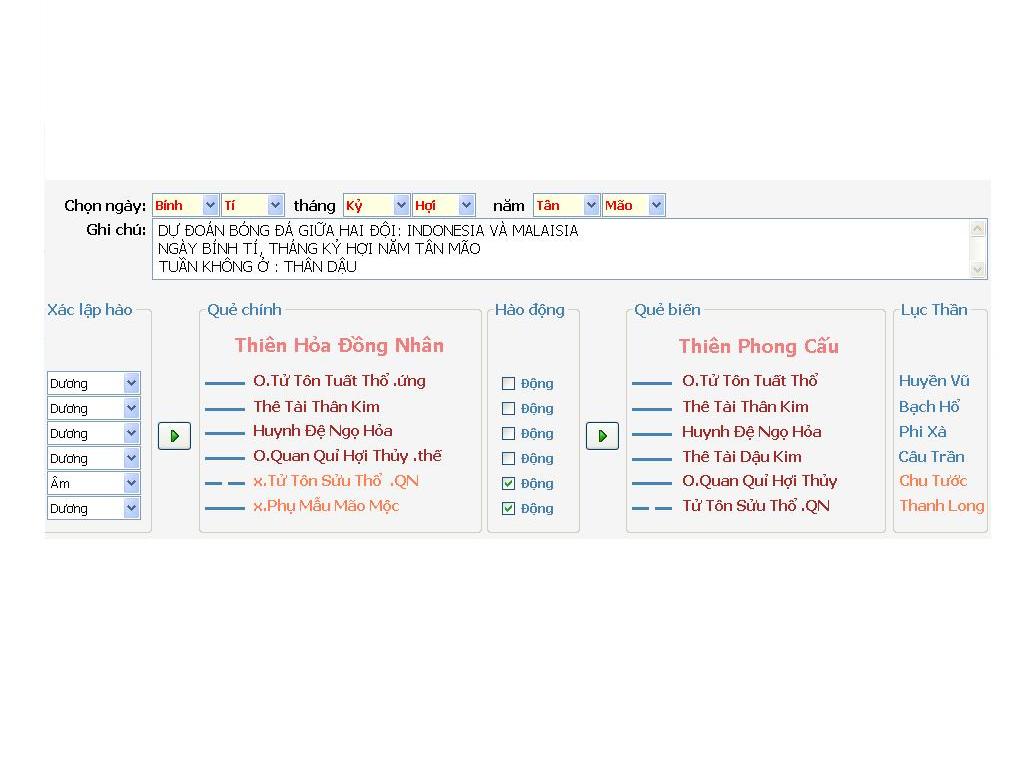
Task: Expand the Hợi month branch dropdown
Action: point(466,205)
